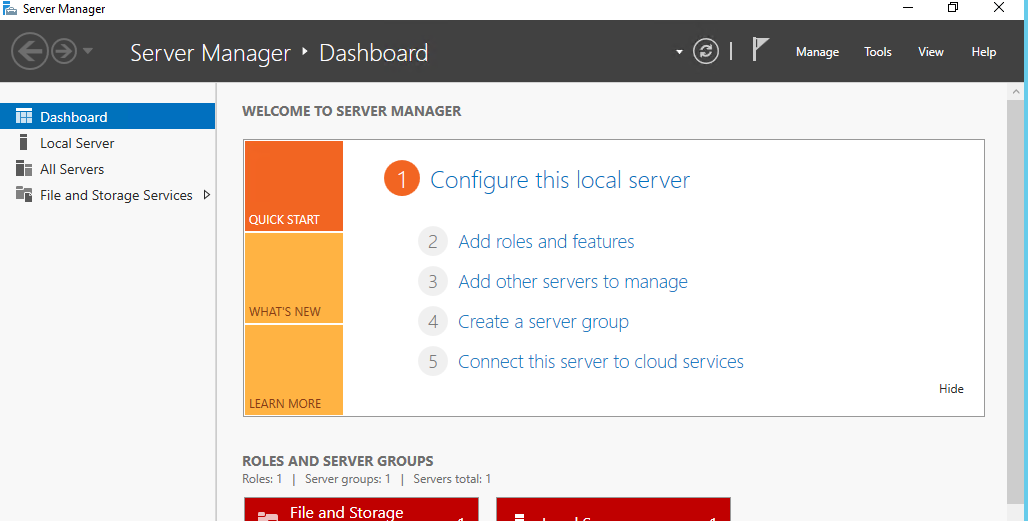This screenshot has height=521, width=1028.
Task: Open the navigation history dropdown arrow
Action: click(88, 51)
